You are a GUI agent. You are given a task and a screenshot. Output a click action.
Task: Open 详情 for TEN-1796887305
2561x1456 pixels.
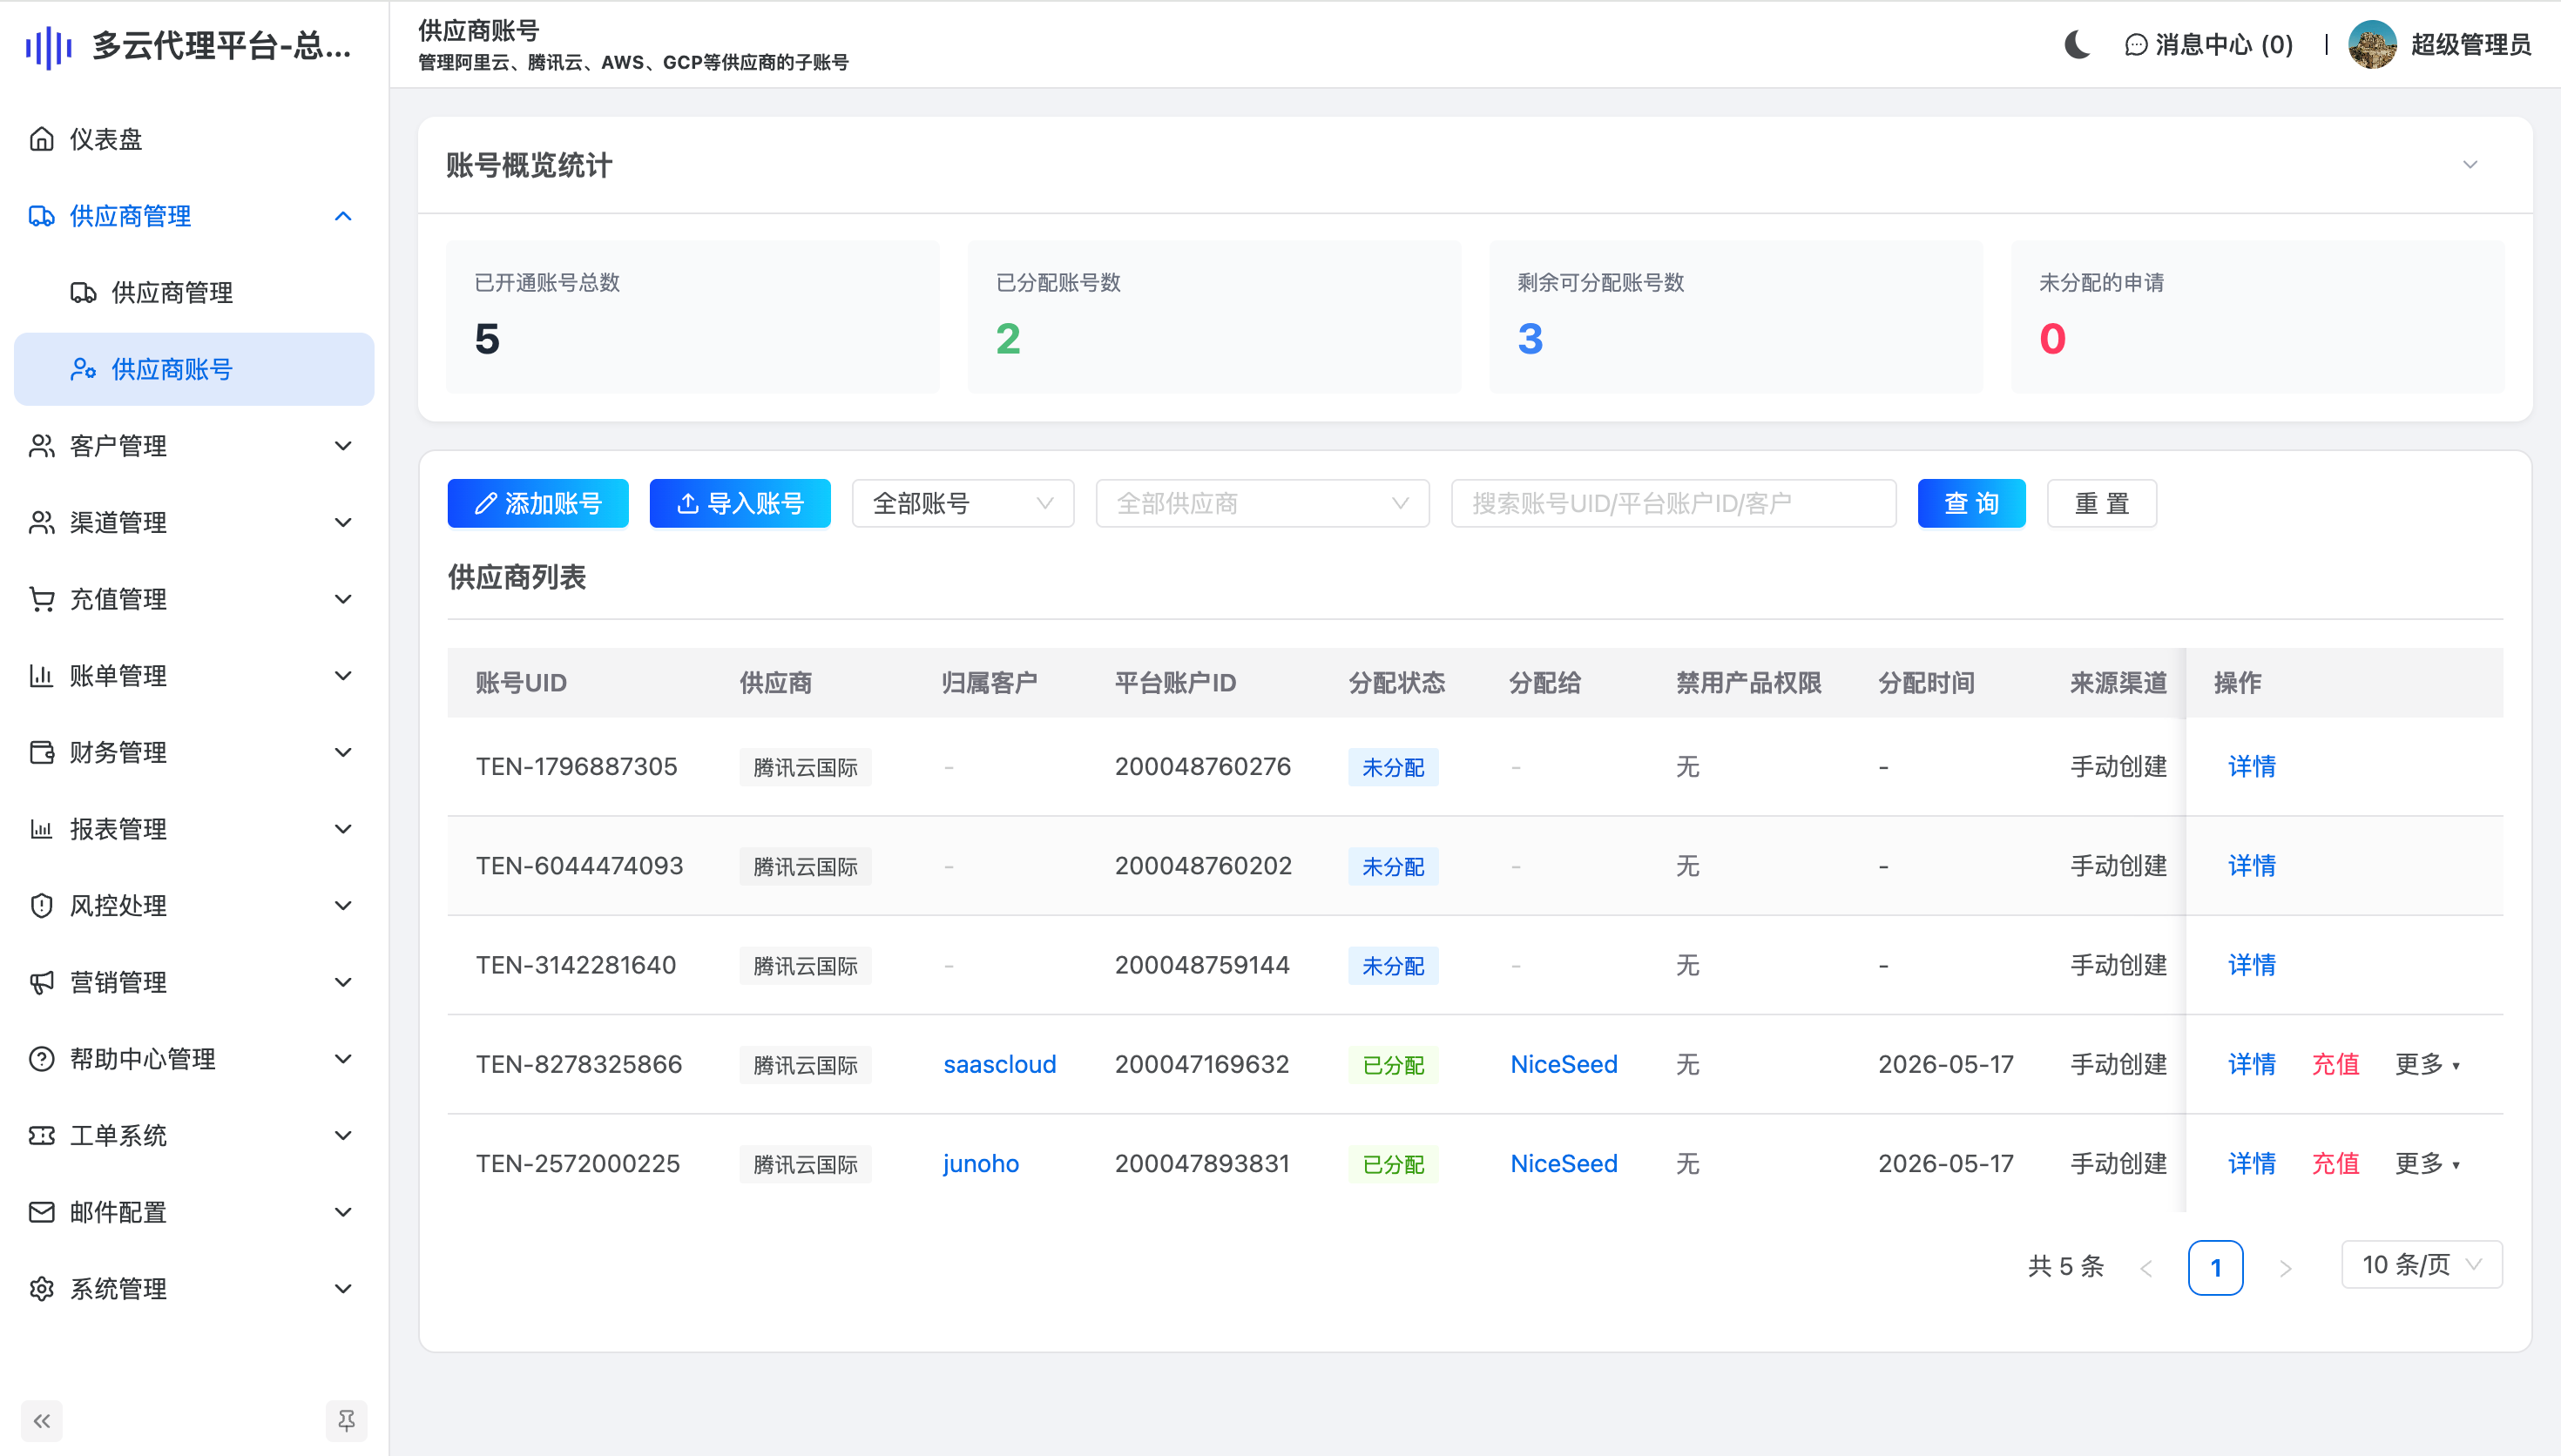coord(2252,767)
